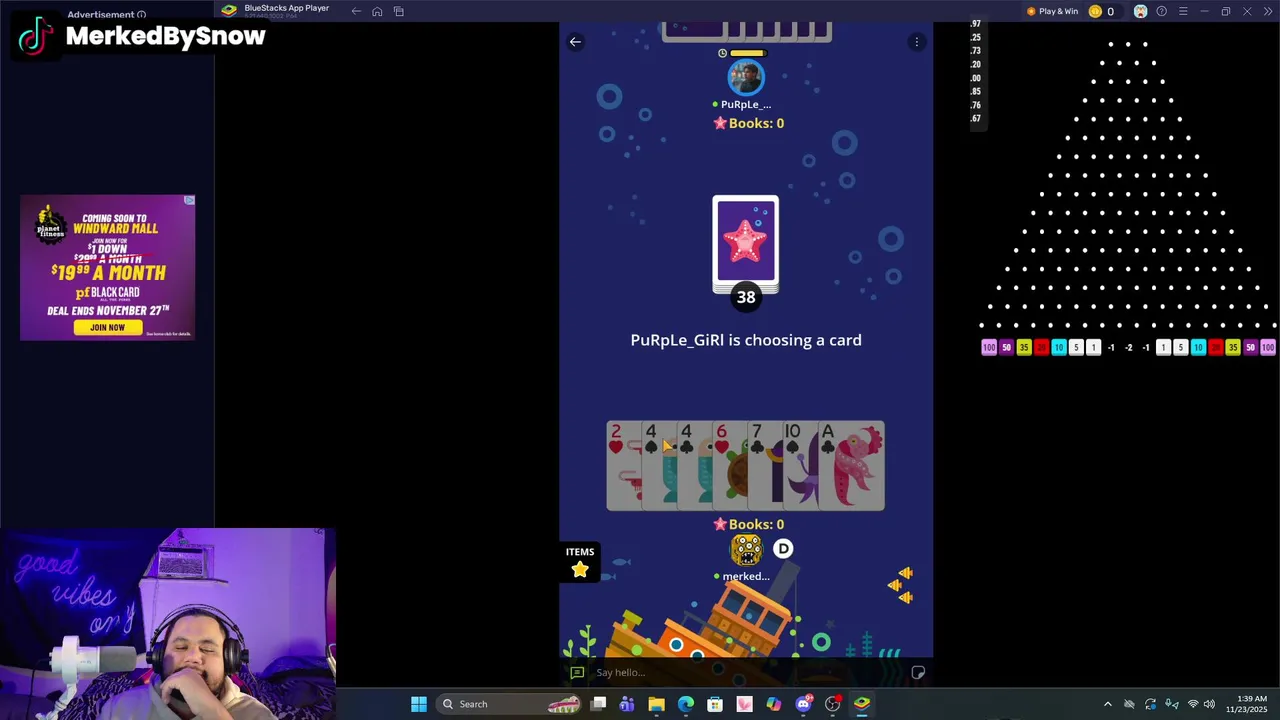1280x720 pixels.
Task: Open Discord from taskbar
Action: (803, 704)
